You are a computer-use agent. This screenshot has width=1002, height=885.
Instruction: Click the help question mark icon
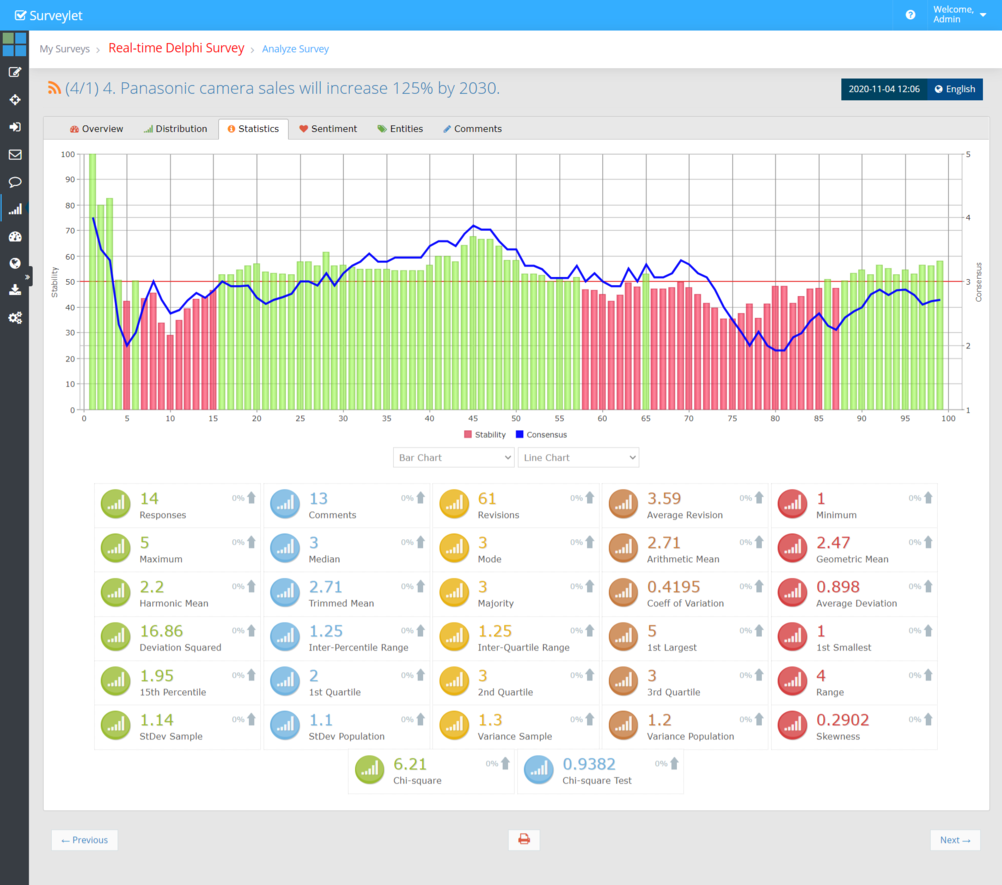click(x=910, y=15)
